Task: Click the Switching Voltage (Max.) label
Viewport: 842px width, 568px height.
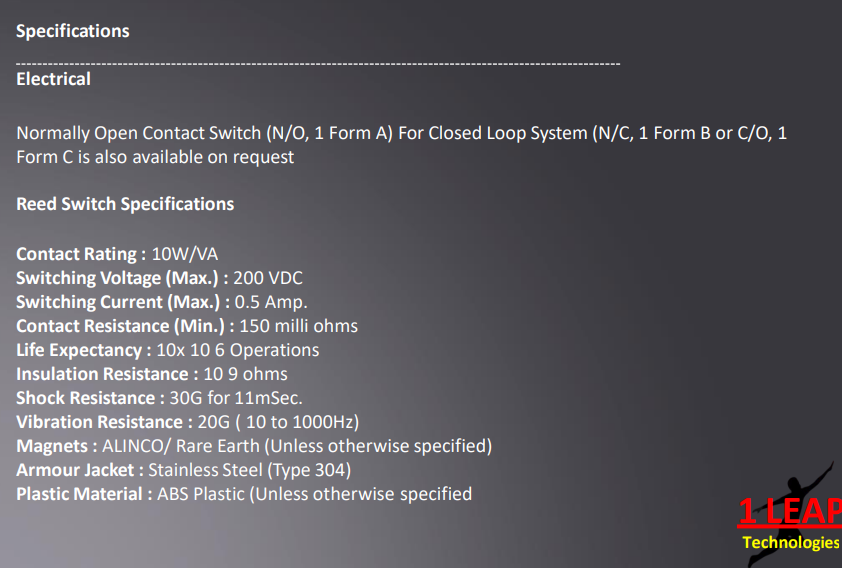Action: 118,278
